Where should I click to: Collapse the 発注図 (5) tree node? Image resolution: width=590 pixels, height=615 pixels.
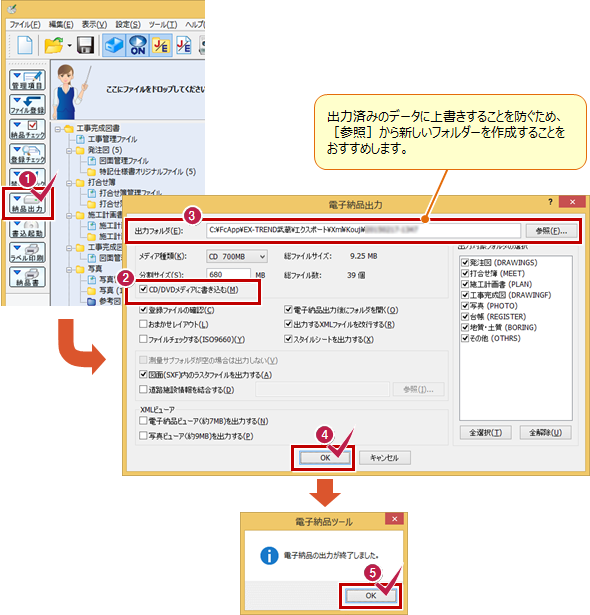coord(69,150)
